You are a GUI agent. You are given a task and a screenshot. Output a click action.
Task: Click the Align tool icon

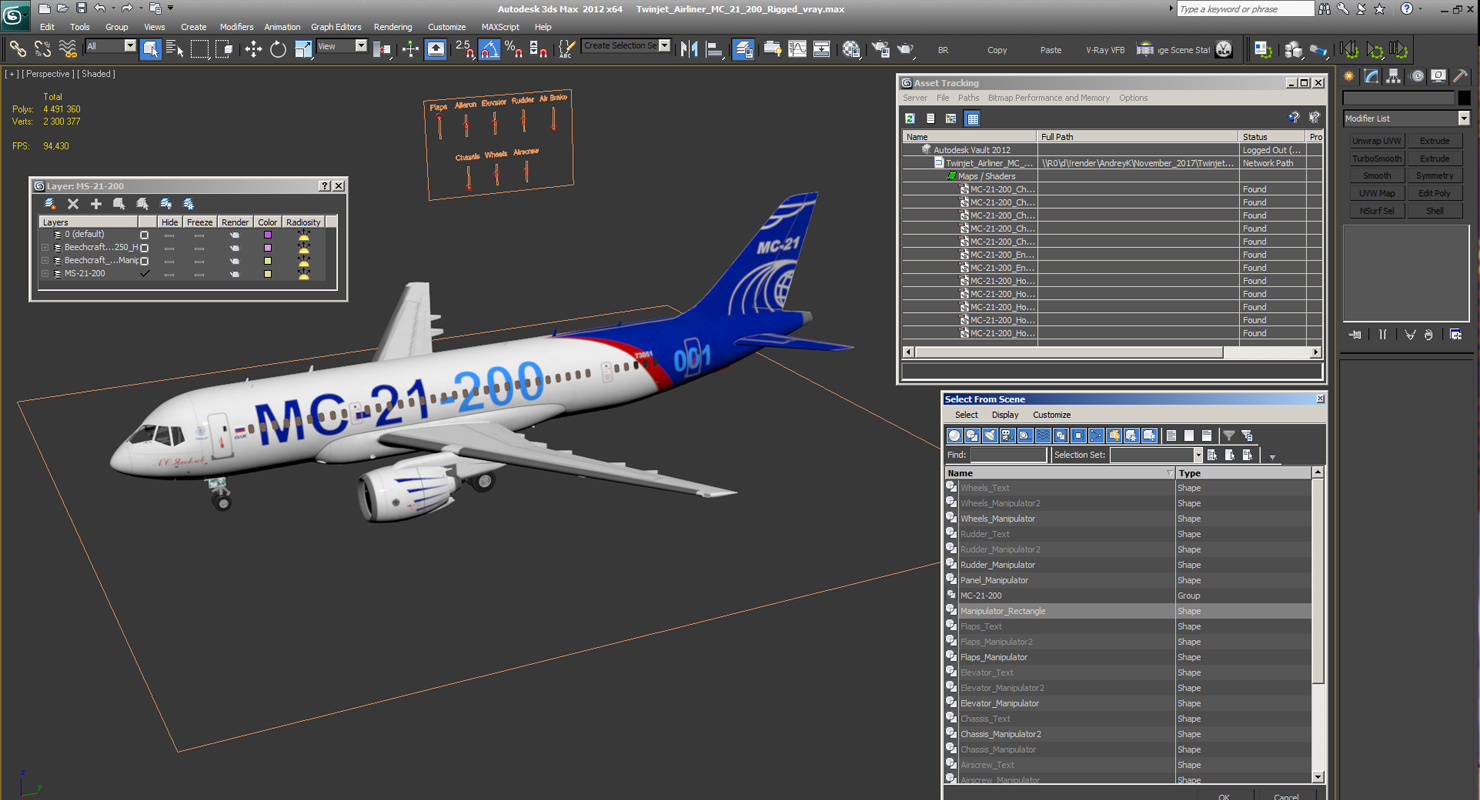pos(714,48)
